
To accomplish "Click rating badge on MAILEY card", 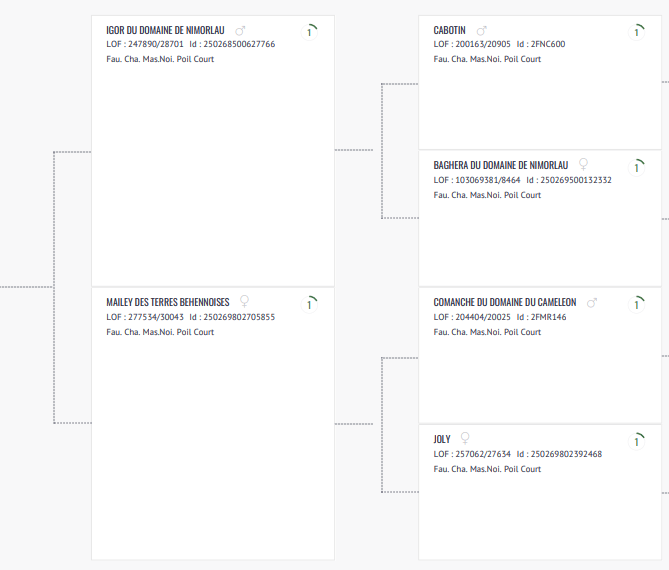I will 311,303.
